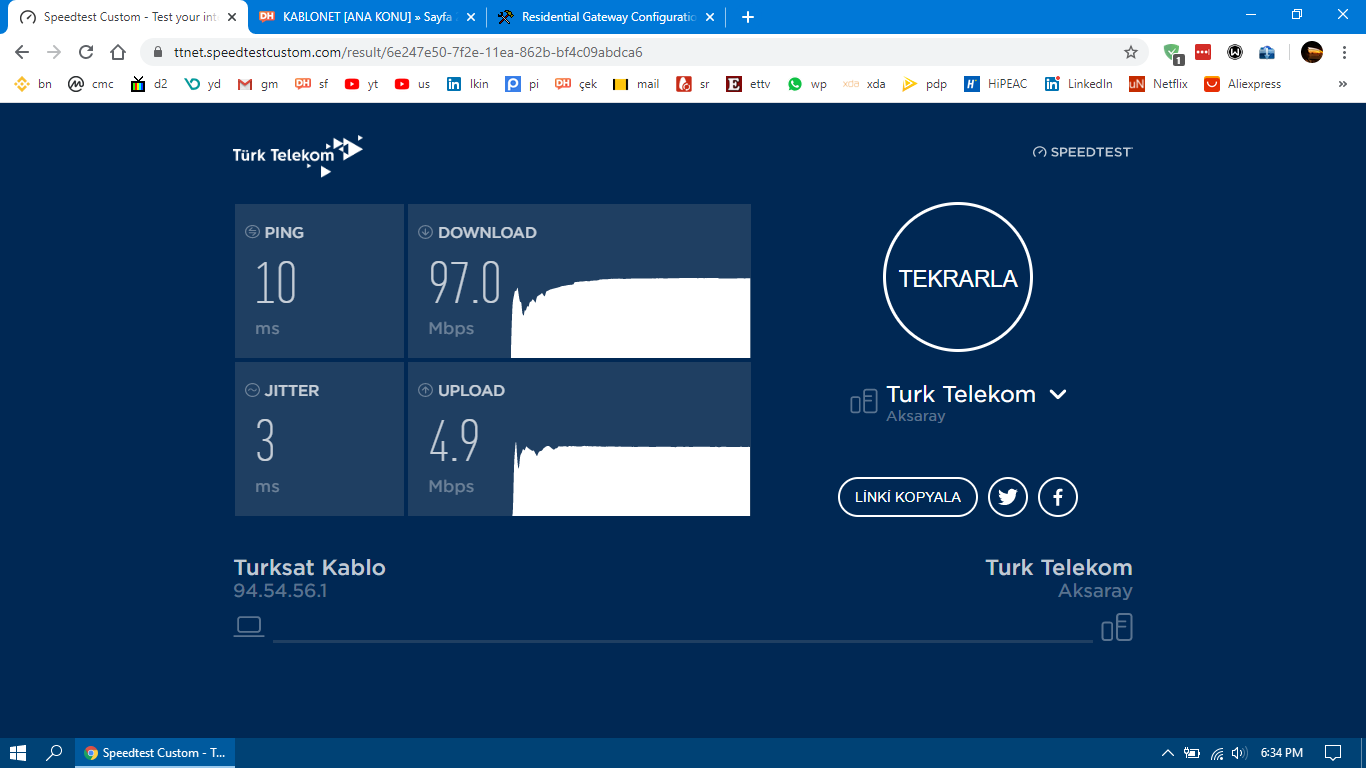Click the SPEEDTEST logo at top right
The width and height of the screenshot is (1366, 768).
[1082, 152]
